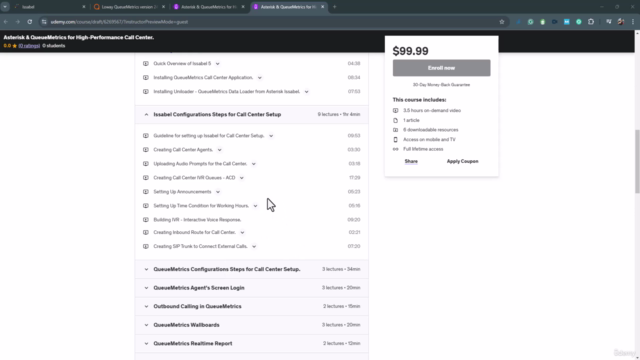640x360 pixels.
Task: Expand Setting Up Time Condition chevron
Action: (x=255, y=206)
